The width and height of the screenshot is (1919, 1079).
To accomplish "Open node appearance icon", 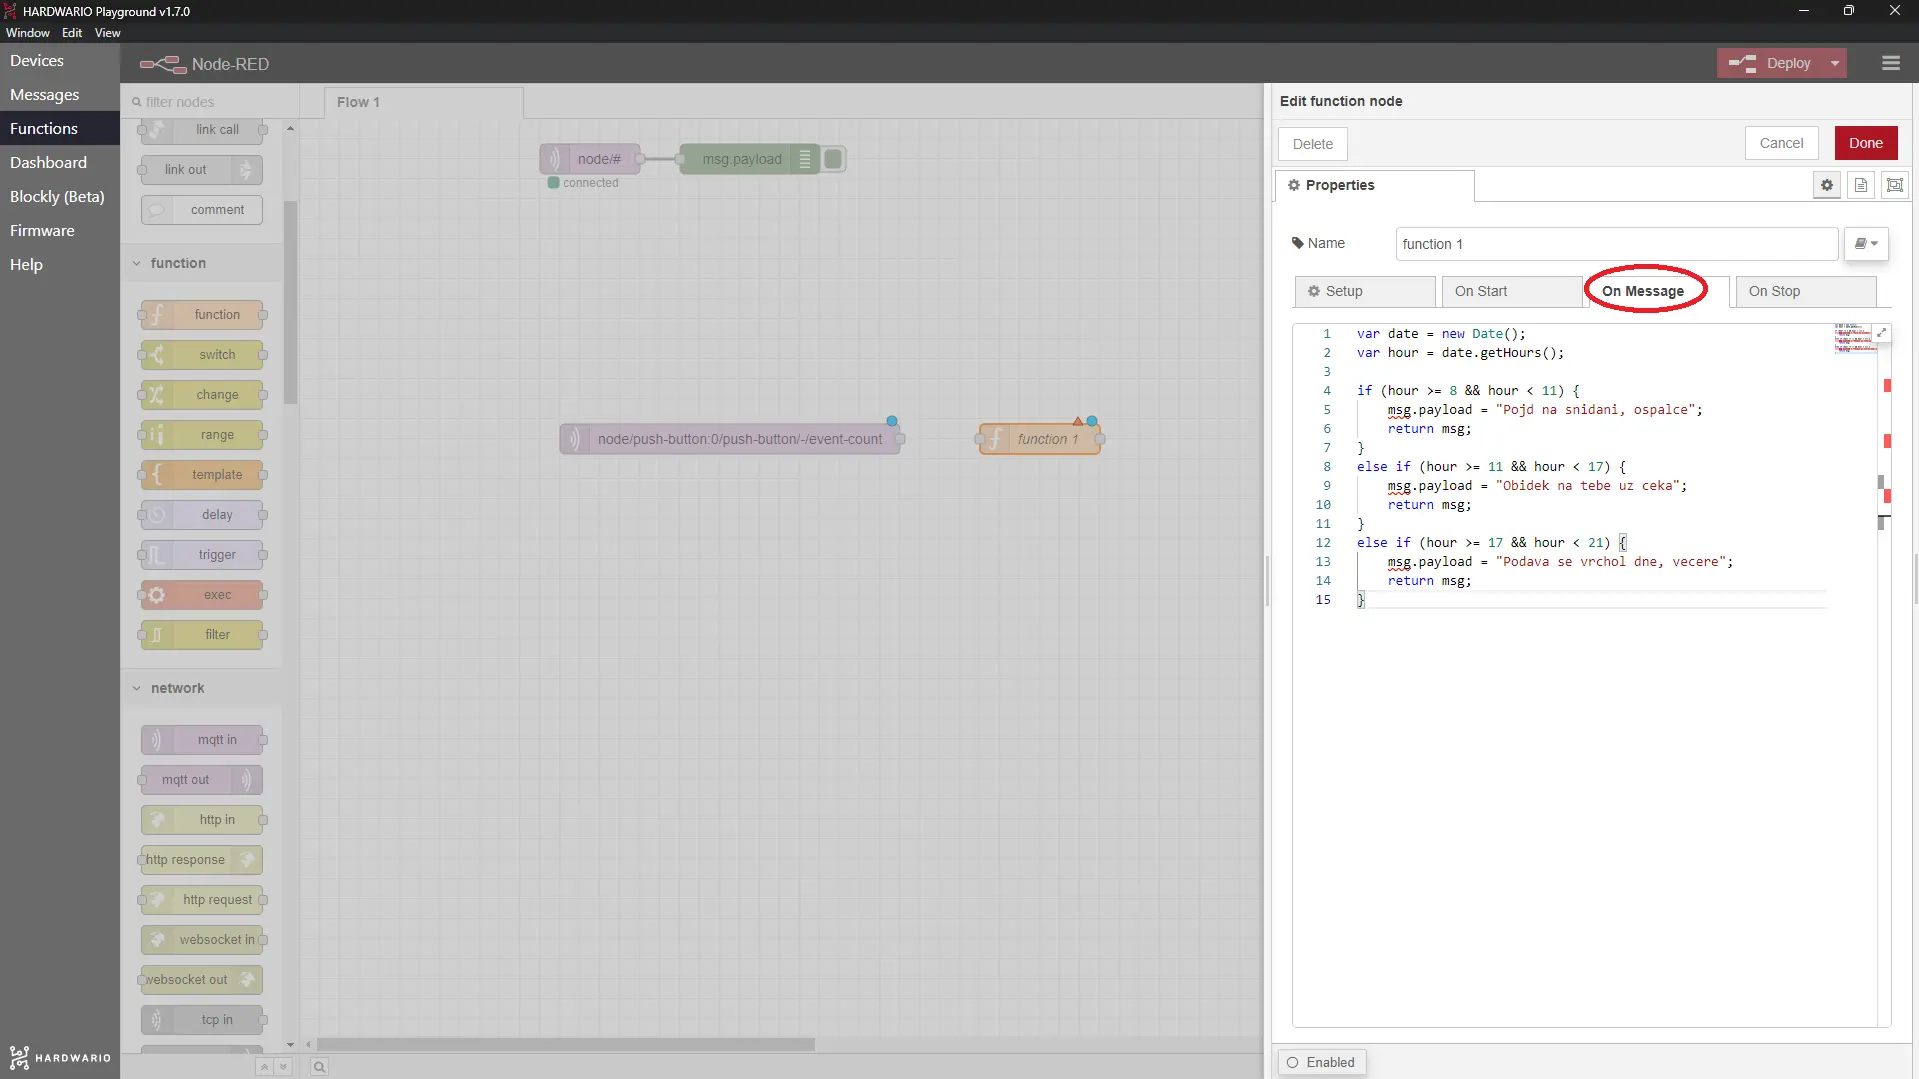I will pyautogui.click(x=1894, y=185).
